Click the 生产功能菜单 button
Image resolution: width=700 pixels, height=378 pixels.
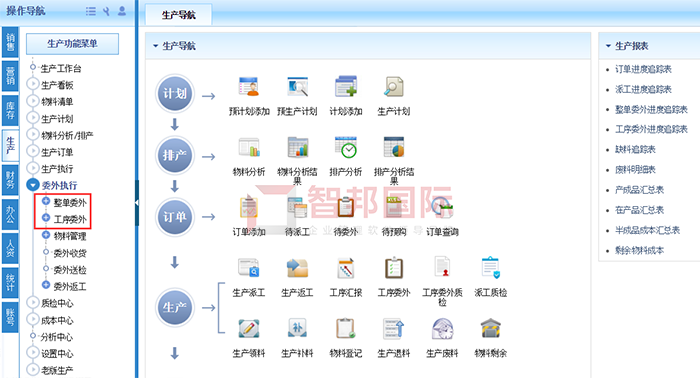pyautogui.click(x=72, y=44)
